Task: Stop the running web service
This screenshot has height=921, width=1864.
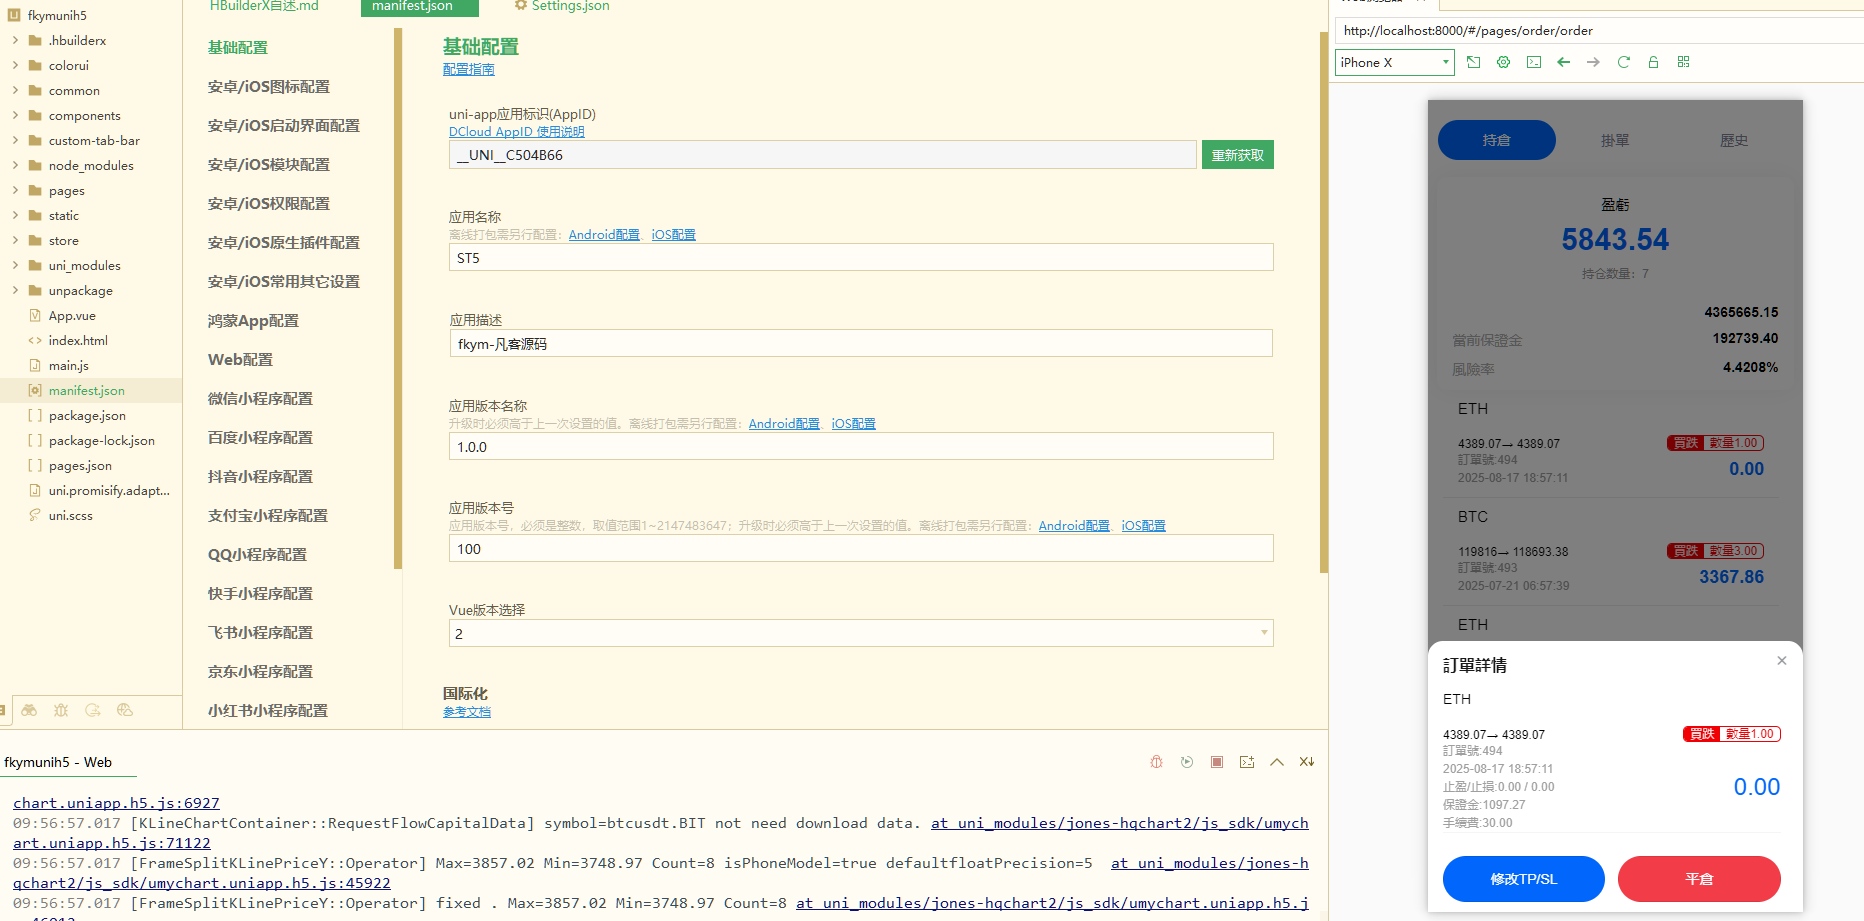Action: coord(1217,761)
